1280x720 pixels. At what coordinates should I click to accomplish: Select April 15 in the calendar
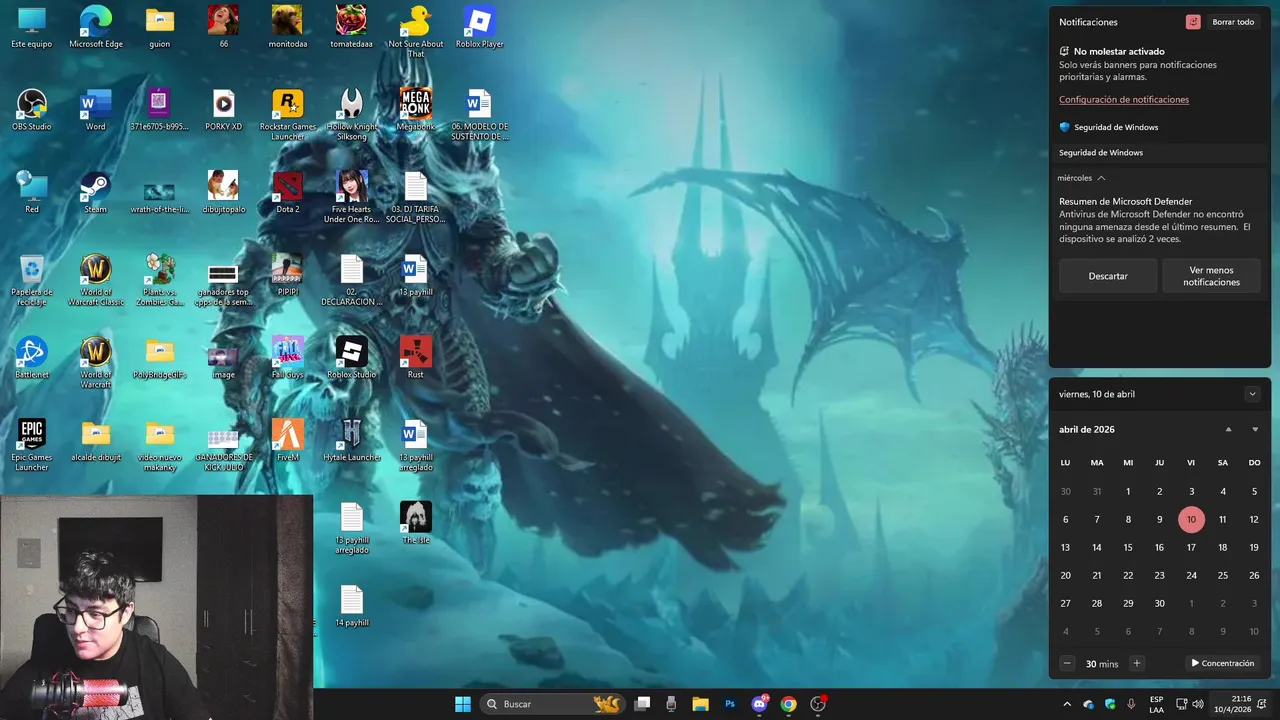(1128, 548)
